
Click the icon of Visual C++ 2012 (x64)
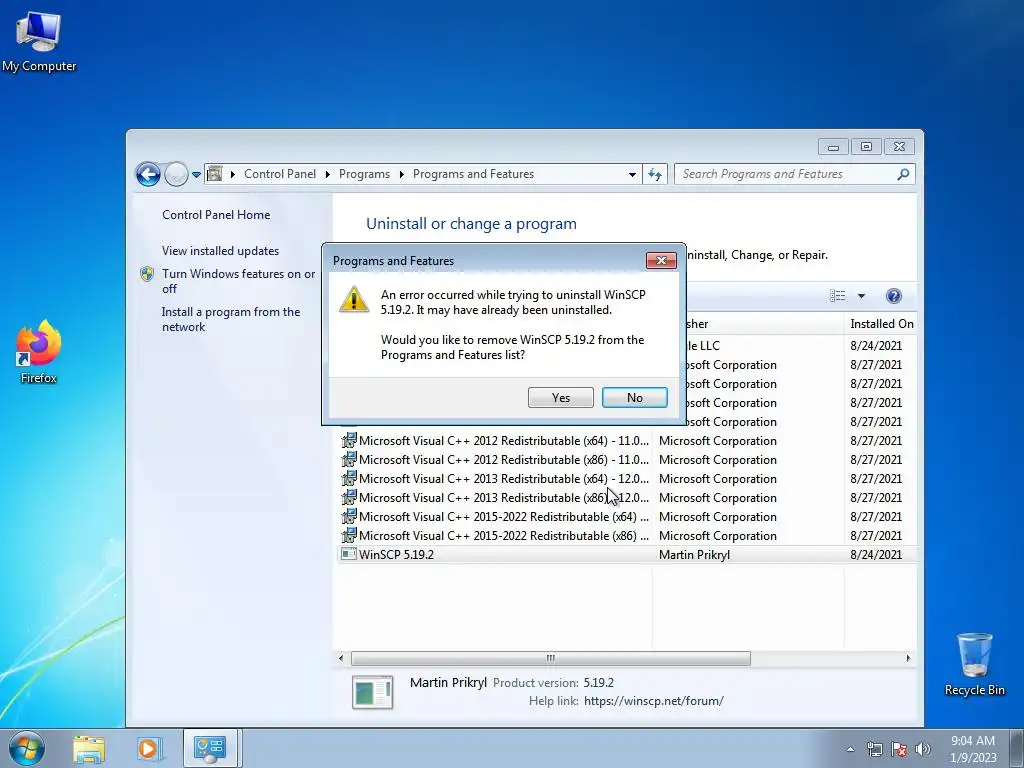pyautogui.click(x=349, y=440)
